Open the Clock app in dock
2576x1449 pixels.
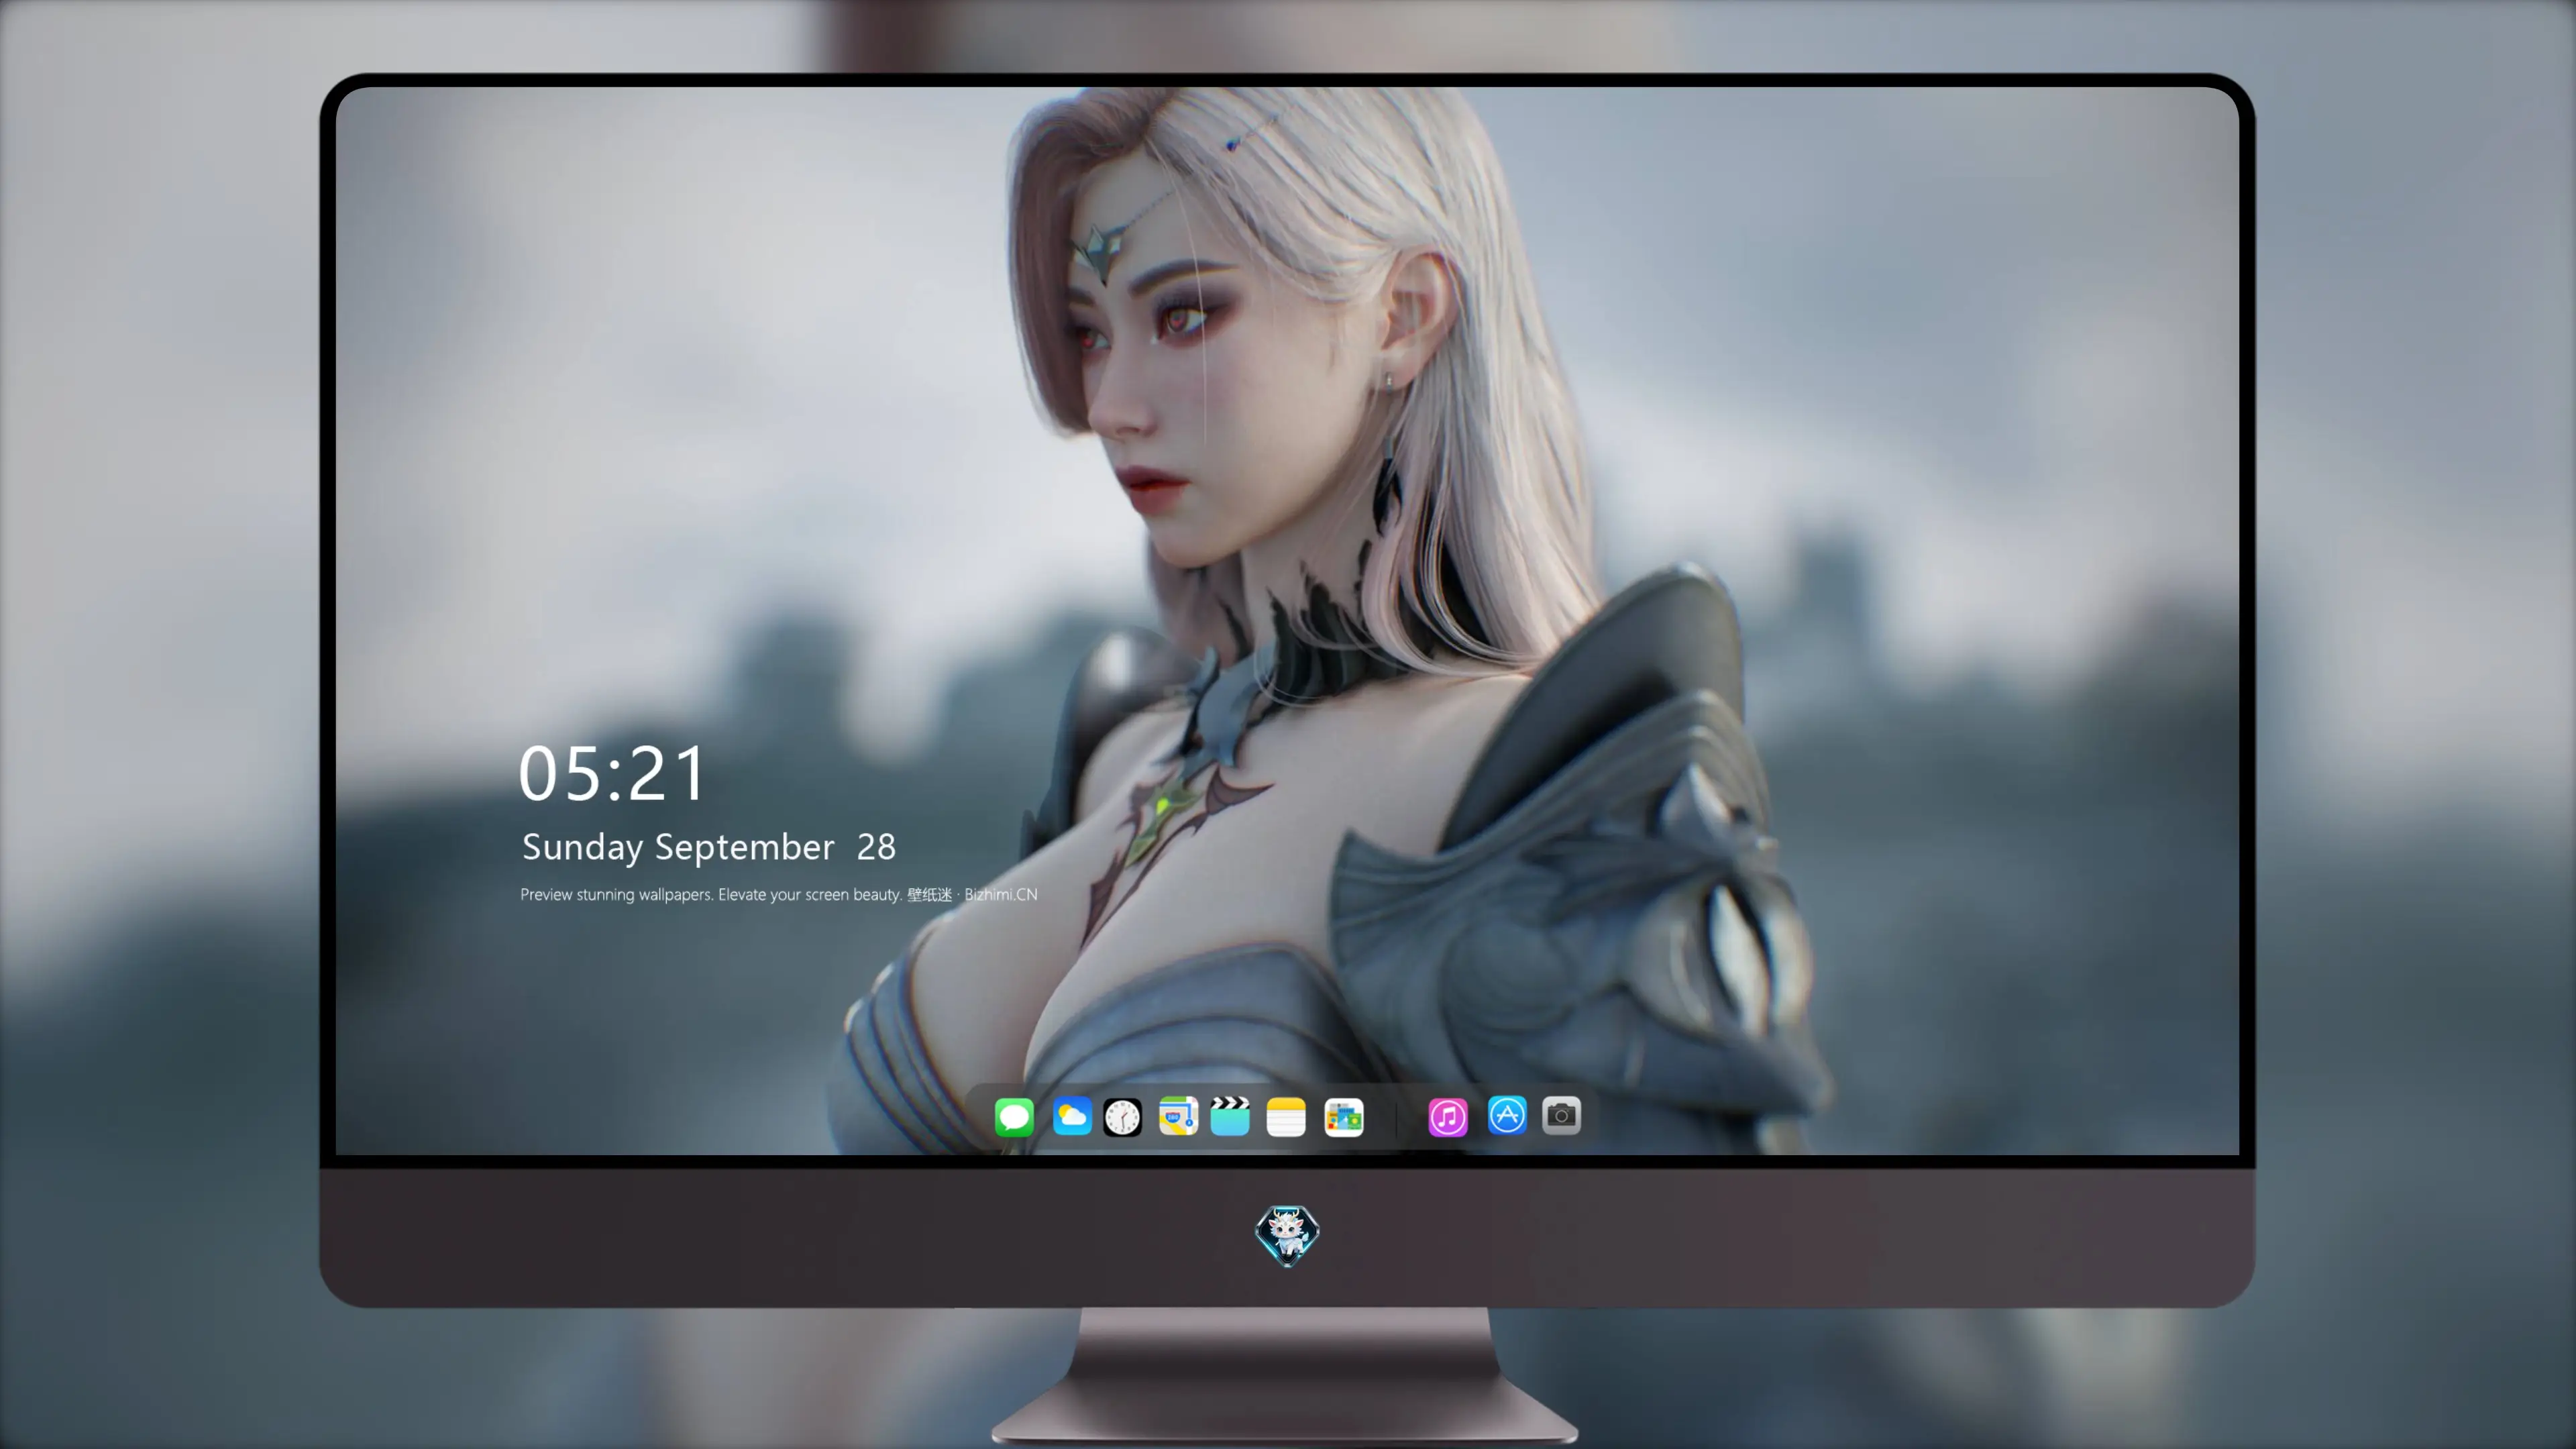pos(1122,1117)
